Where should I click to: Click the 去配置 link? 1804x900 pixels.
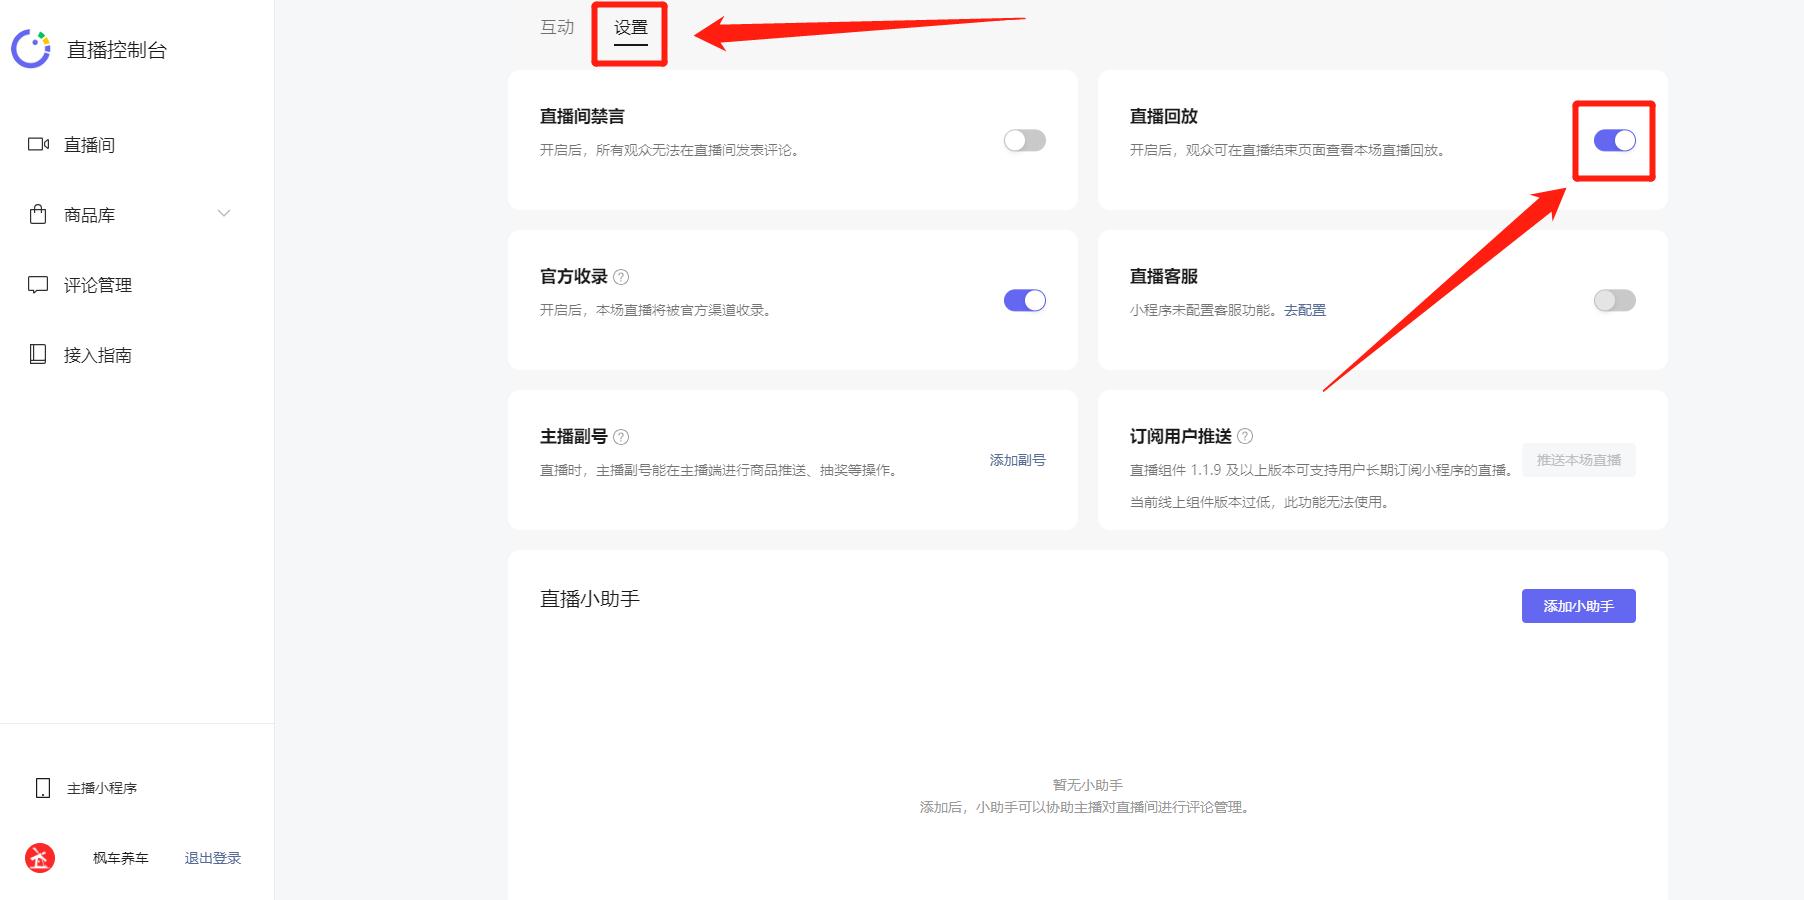1305,310
